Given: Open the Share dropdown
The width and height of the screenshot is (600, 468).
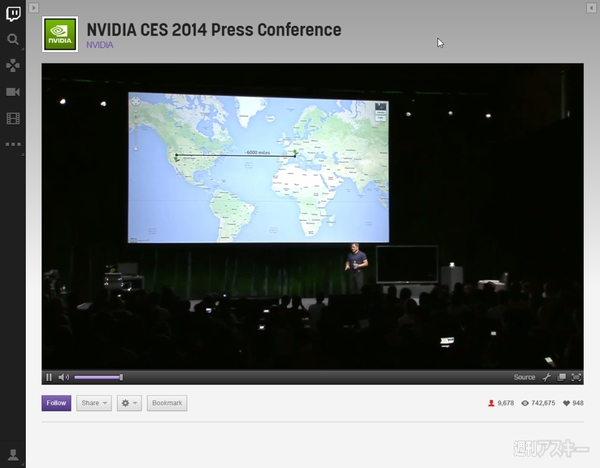Looking at the screenshot, I should click(x=94, y=403).
